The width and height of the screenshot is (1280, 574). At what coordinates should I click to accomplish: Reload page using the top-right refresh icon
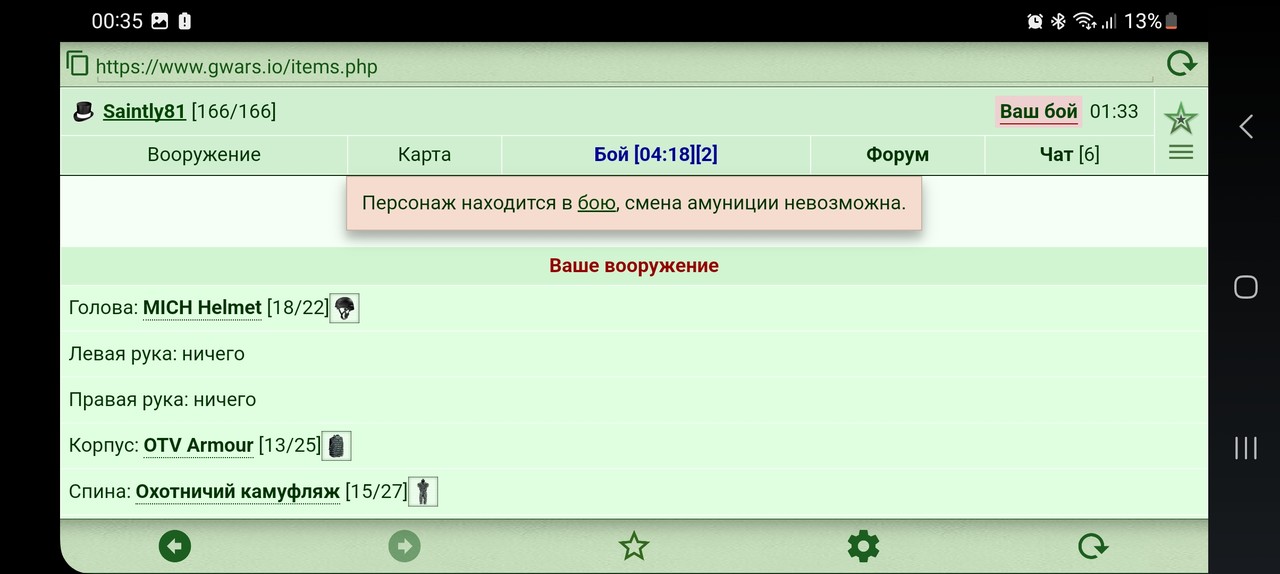[x=1181, y=64]
